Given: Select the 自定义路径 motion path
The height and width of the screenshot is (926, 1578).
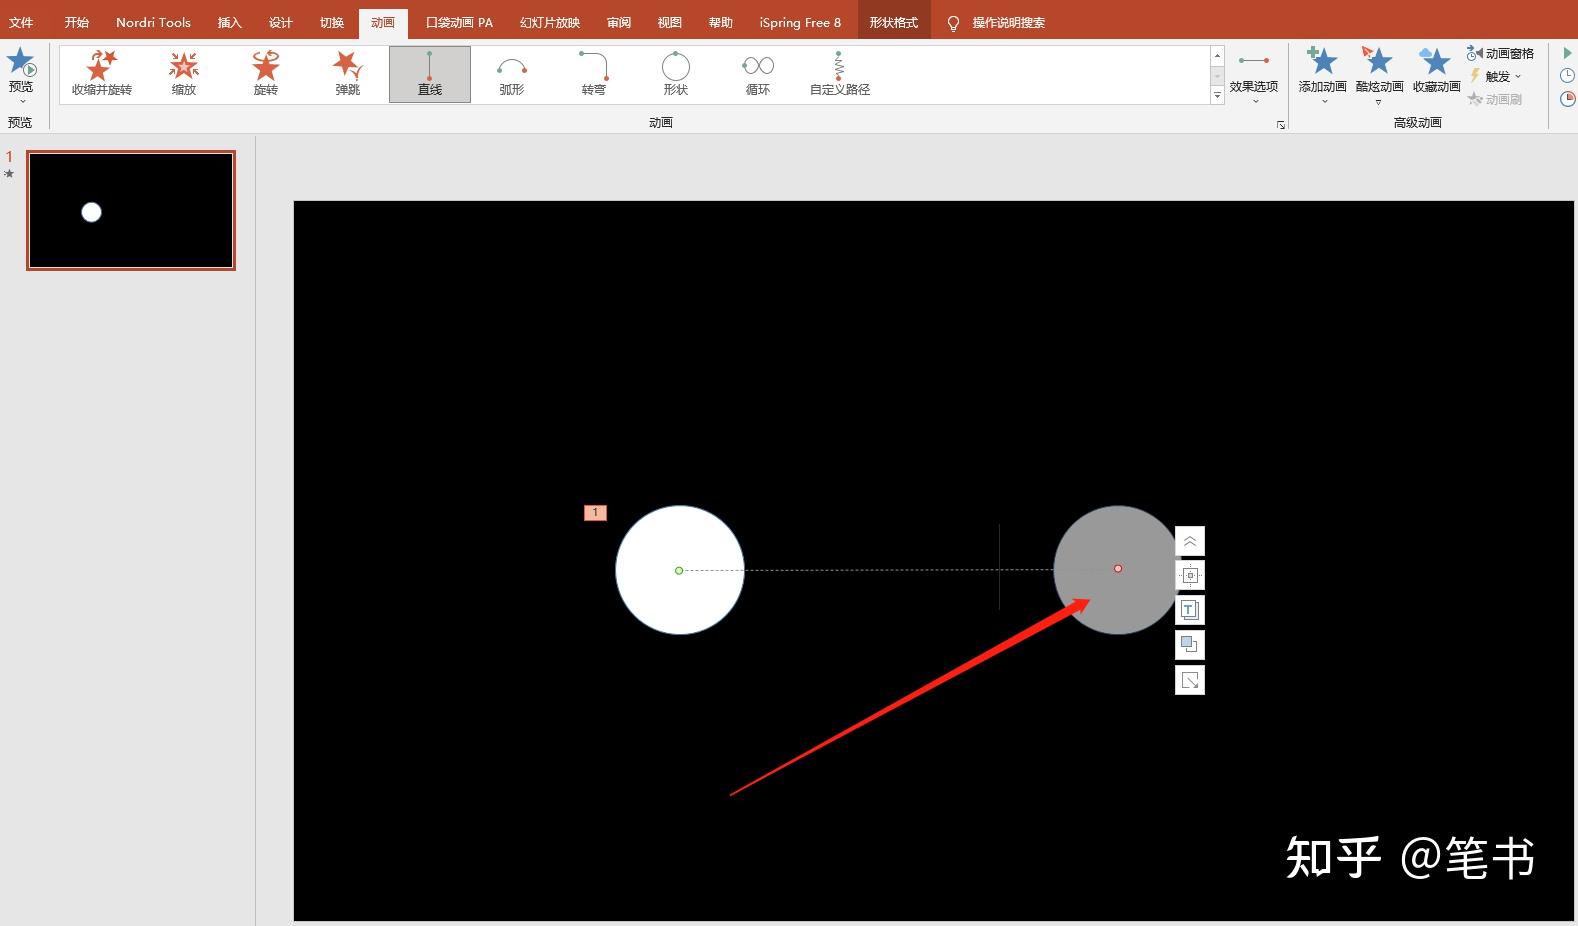Looking at the screenshot, I should [x=840, y=73].
